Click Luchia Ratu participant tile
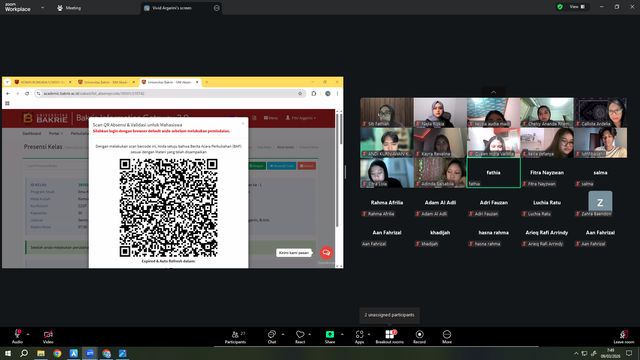 [547, 203]
